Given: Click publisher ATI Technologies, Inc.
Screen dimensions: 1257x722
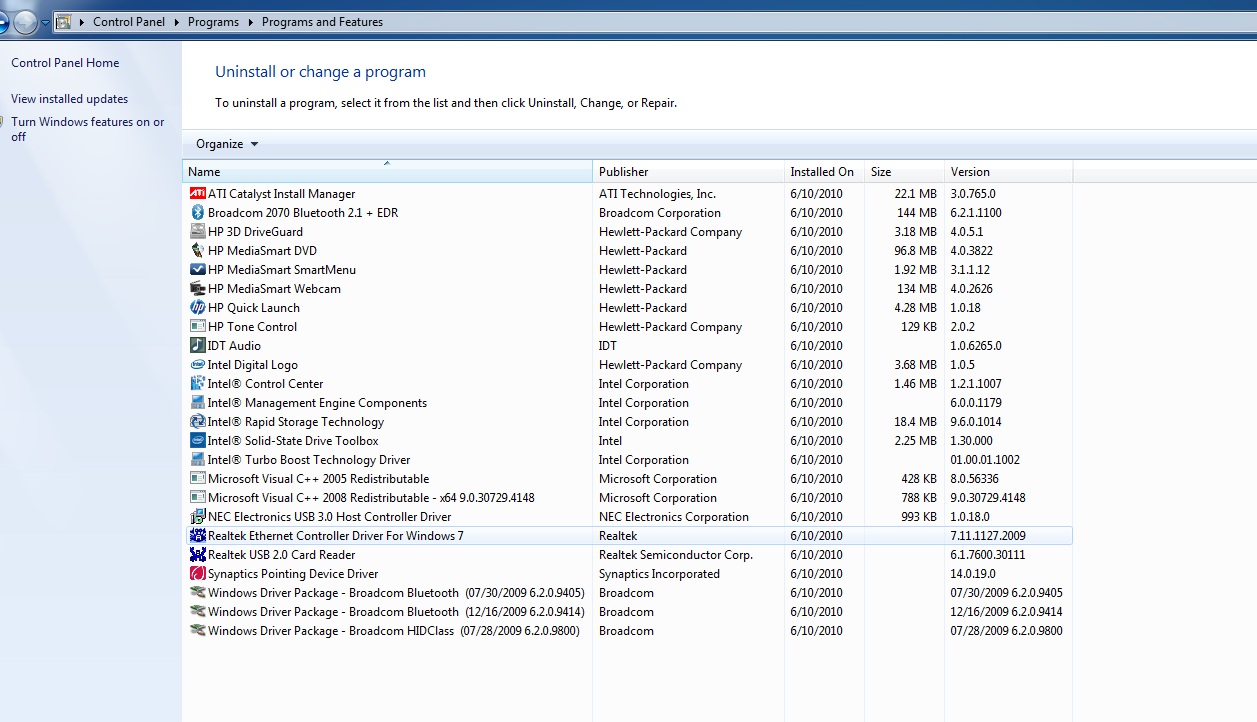Looking at the screenshot, I should click(657, 194).
